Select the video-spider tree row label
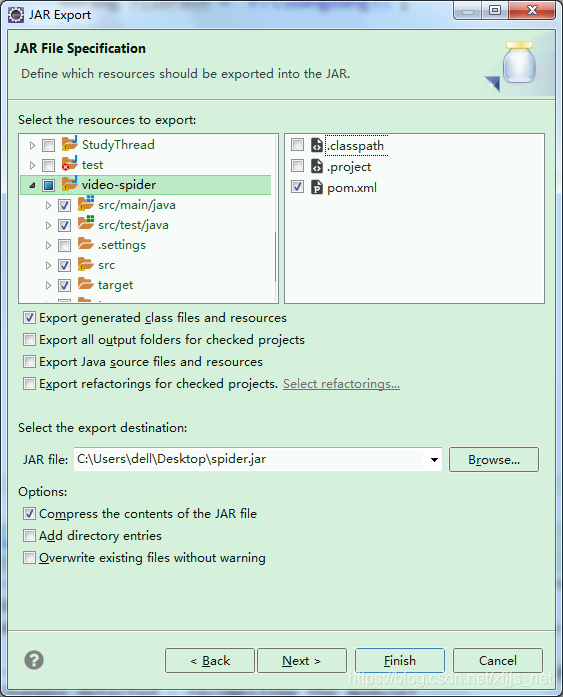This screenshot has height=697, width=563. 119,185
